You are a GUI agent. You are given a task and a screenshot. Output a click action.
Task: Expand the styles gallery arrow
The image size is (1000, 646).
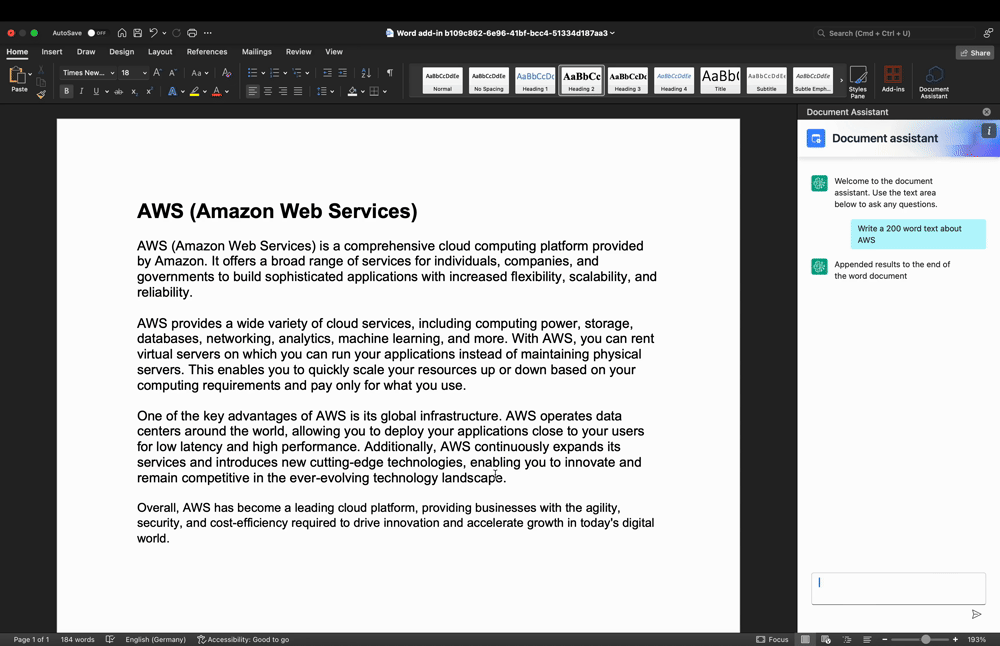click(x=841, y=80)
